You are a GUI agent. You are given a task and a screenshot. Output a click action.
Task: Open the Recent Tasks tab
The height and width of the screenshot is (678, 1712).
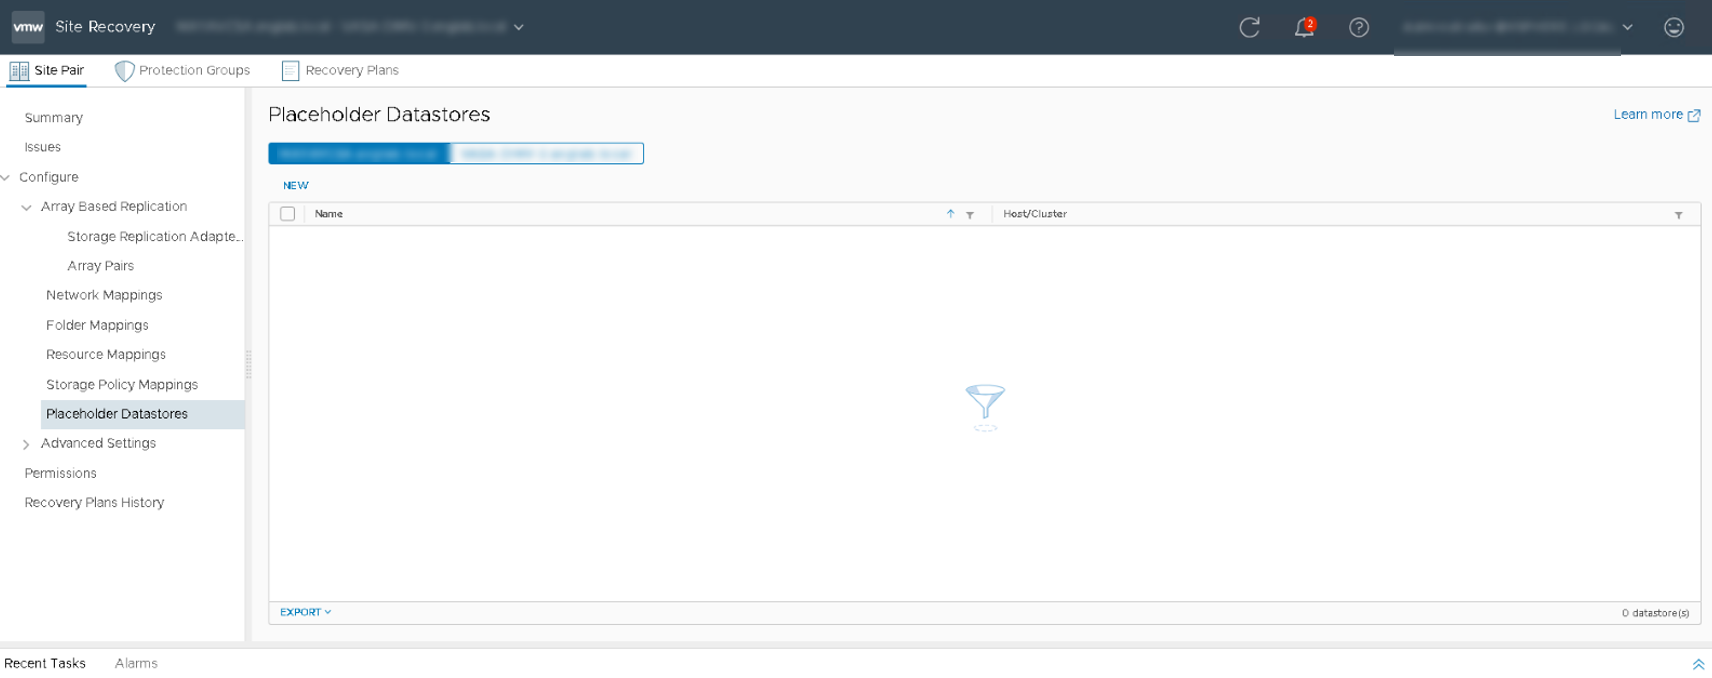[45, 663]
